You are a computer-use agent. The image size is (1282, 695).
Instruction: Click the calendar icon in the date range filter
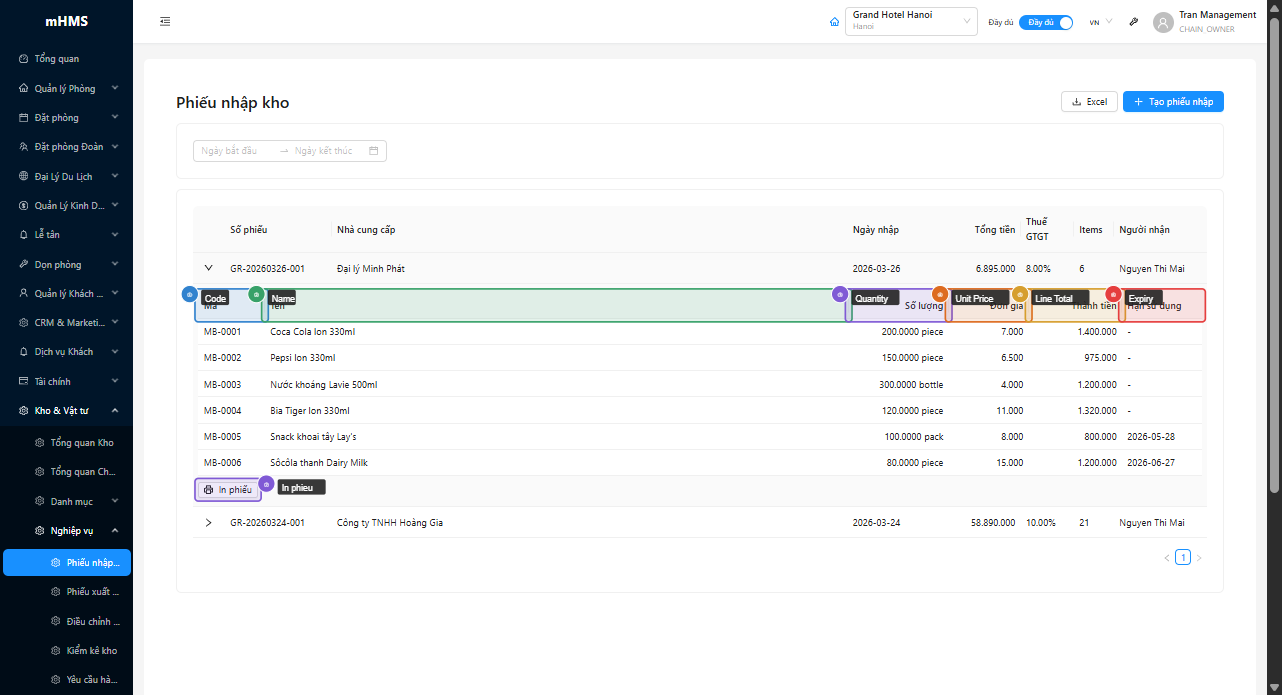[x=374, y=151]
